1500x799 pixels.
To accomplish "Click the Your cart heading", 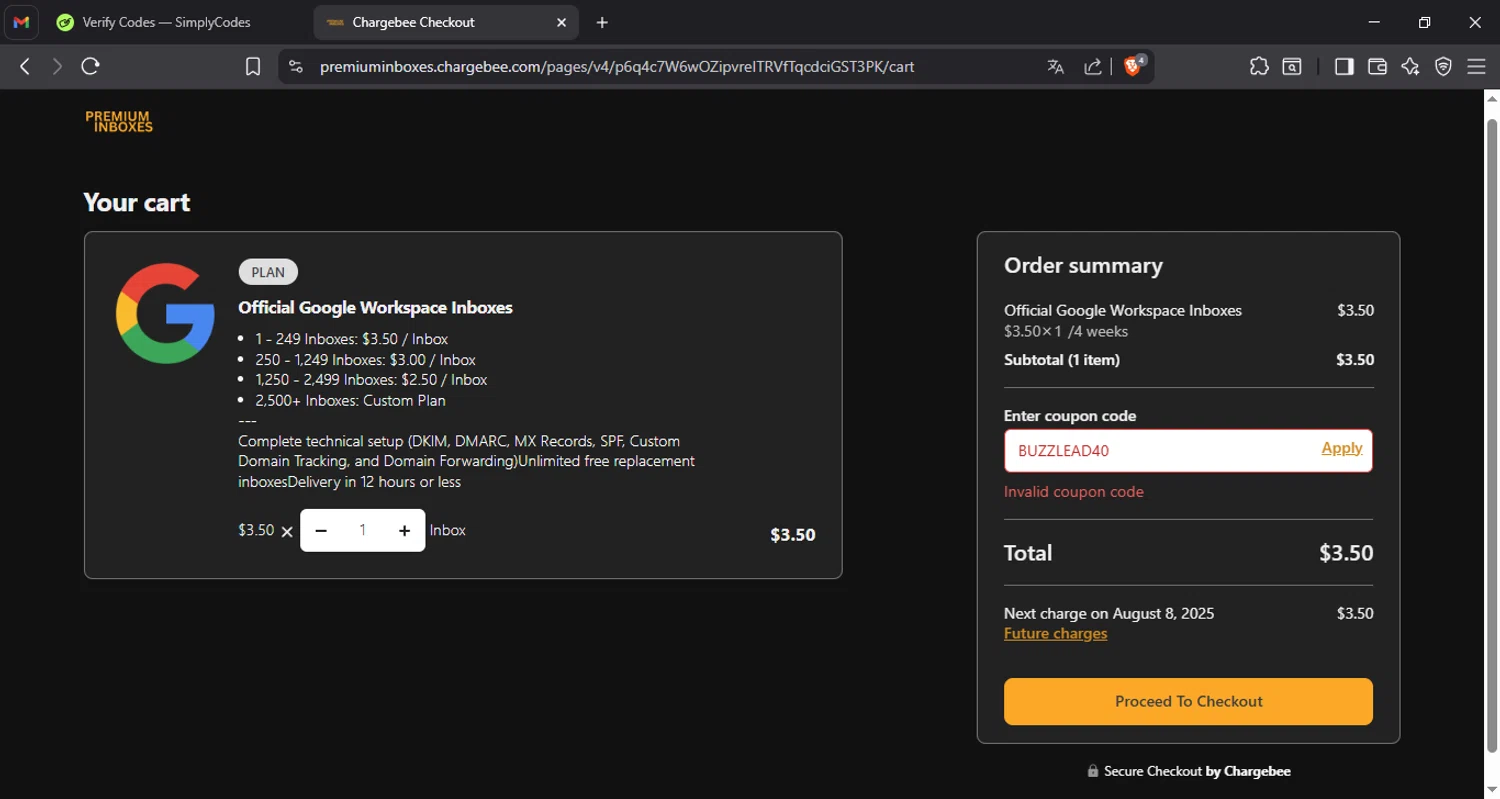I will 137,202.
